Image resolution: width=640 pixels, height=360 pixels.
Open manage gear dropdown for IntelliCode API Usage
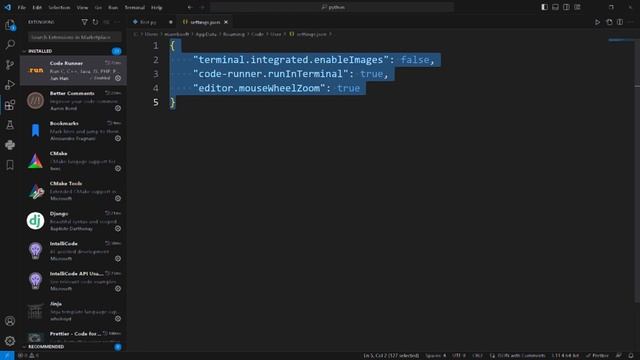[x=118, y=289]
